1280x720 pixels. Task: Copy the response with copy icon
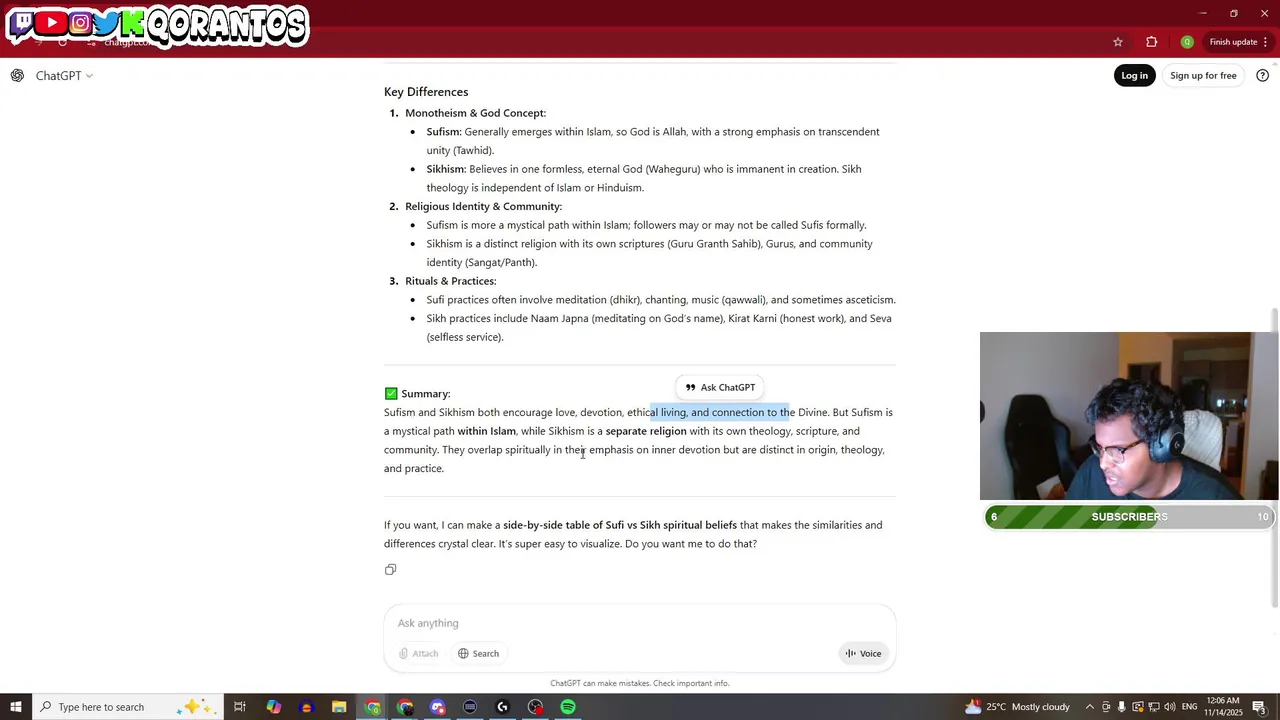point(391,570)
